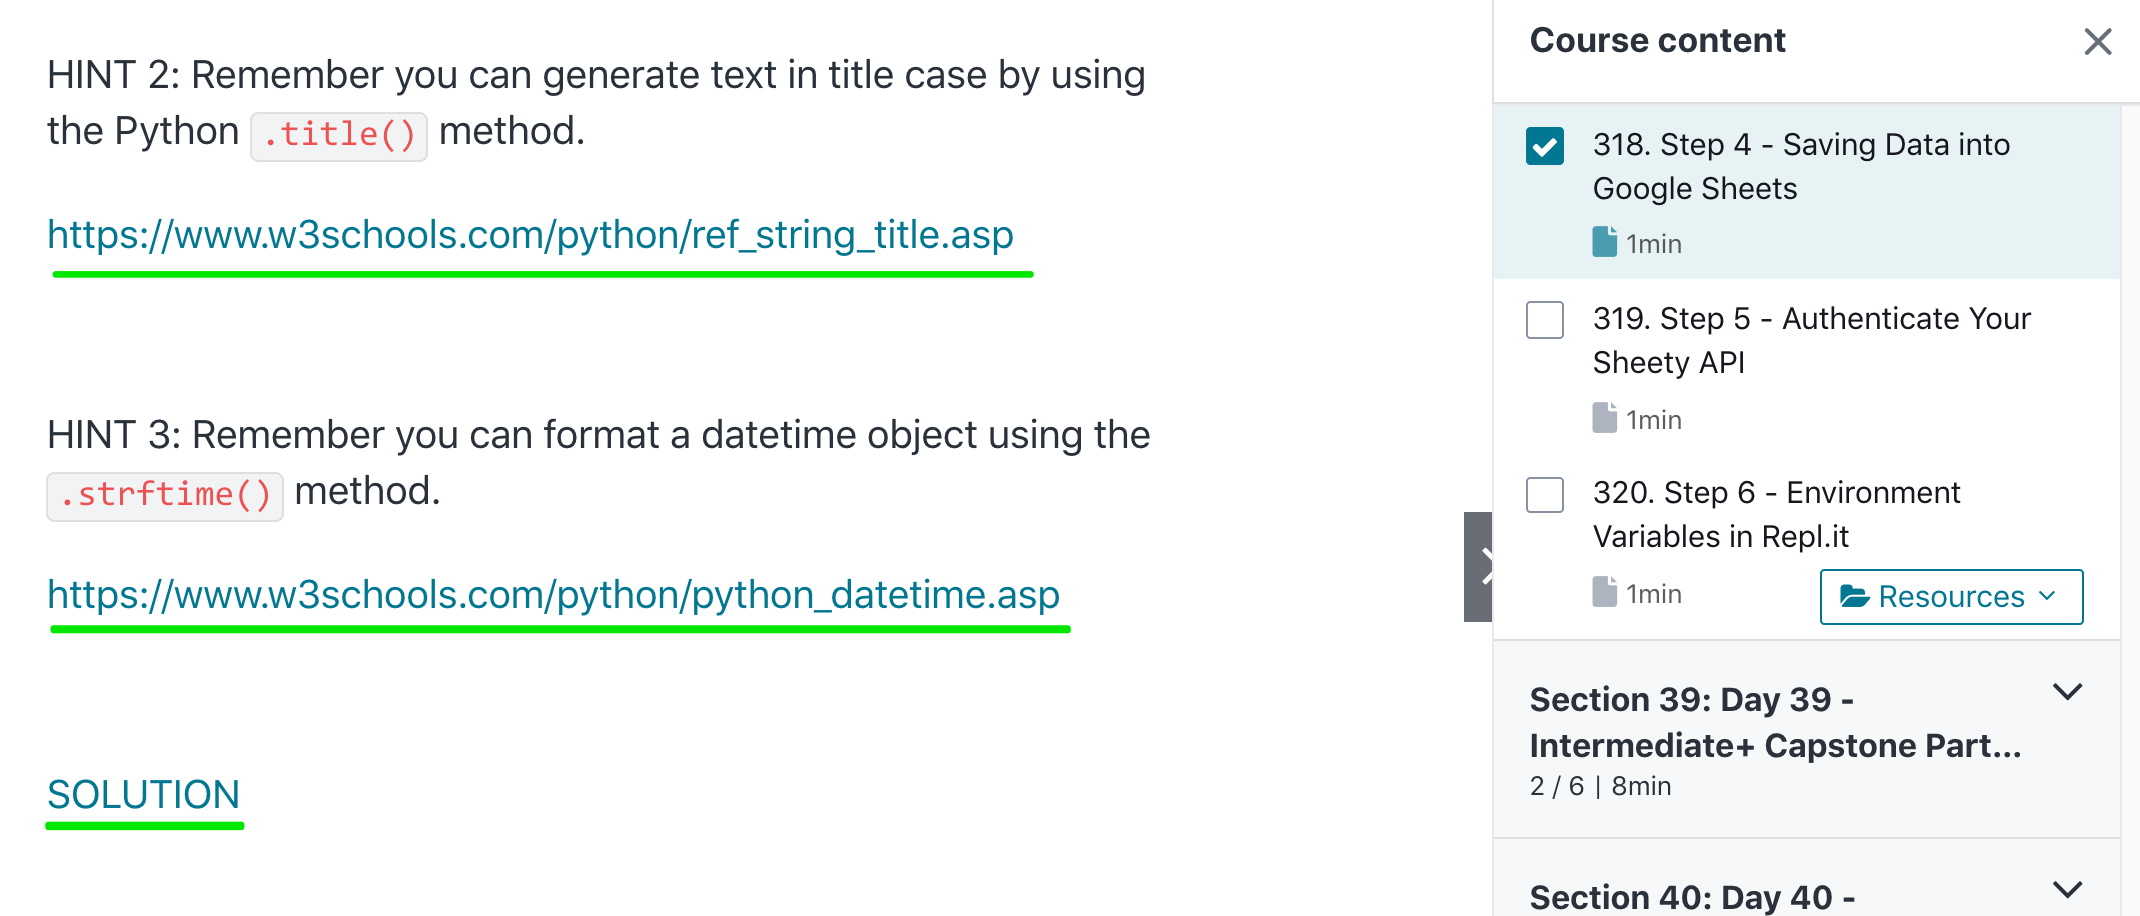
Task: Go to lecture 320 Environment Variables in Repl.it
Action: coord(1776,514)
